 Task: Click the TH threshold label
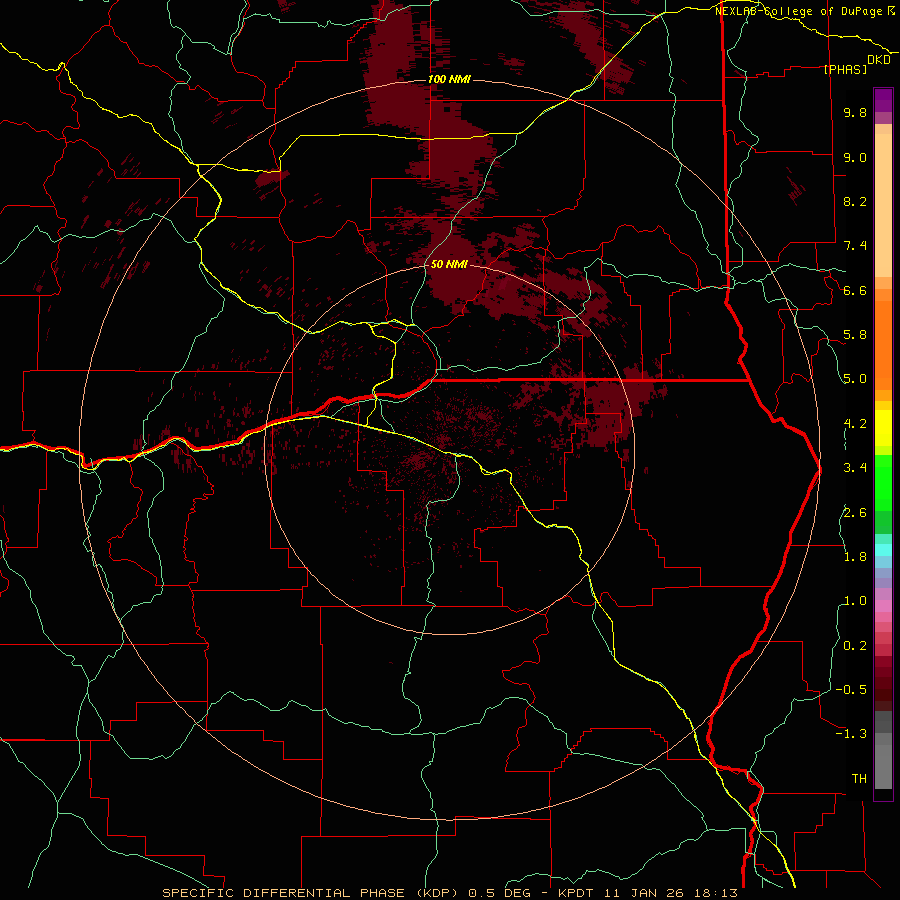click(859, 778)
